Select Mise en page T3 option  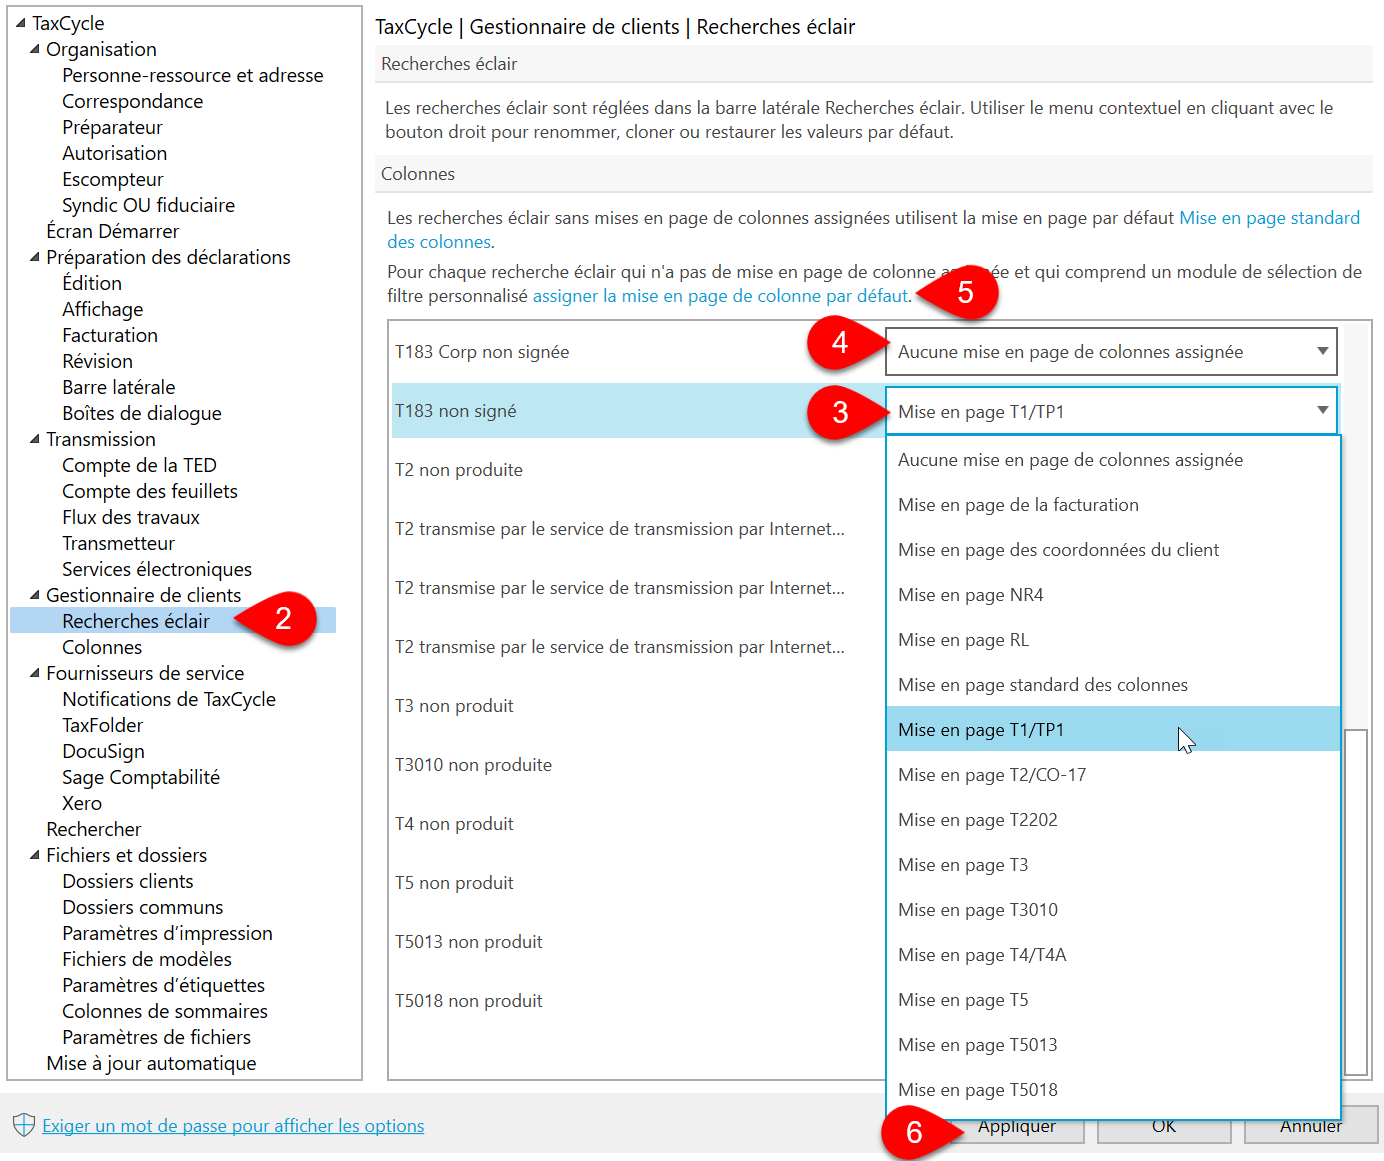[1113, 864]
